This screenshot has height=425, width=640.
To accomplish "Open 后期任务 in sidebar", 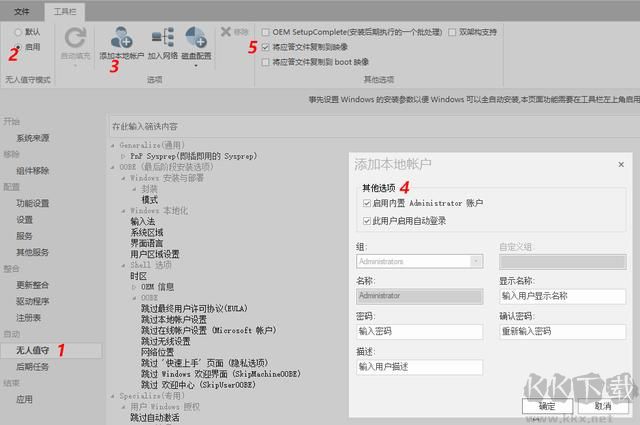I will [x=33, y=367].
